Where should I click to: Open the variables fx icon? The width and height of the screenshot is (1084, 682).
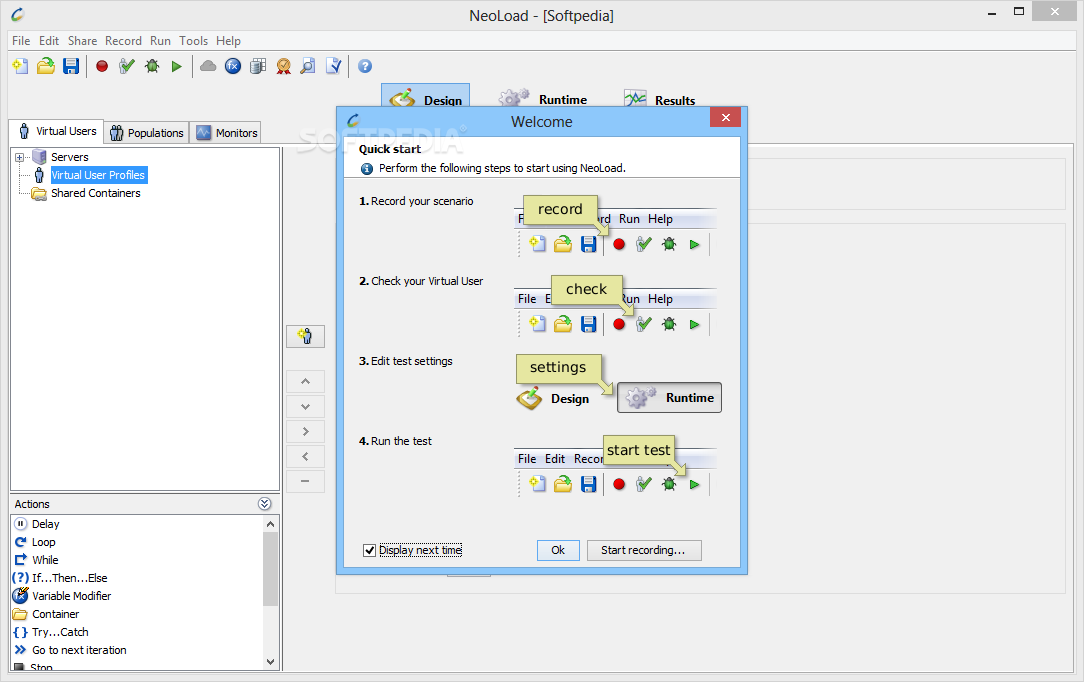233,66
